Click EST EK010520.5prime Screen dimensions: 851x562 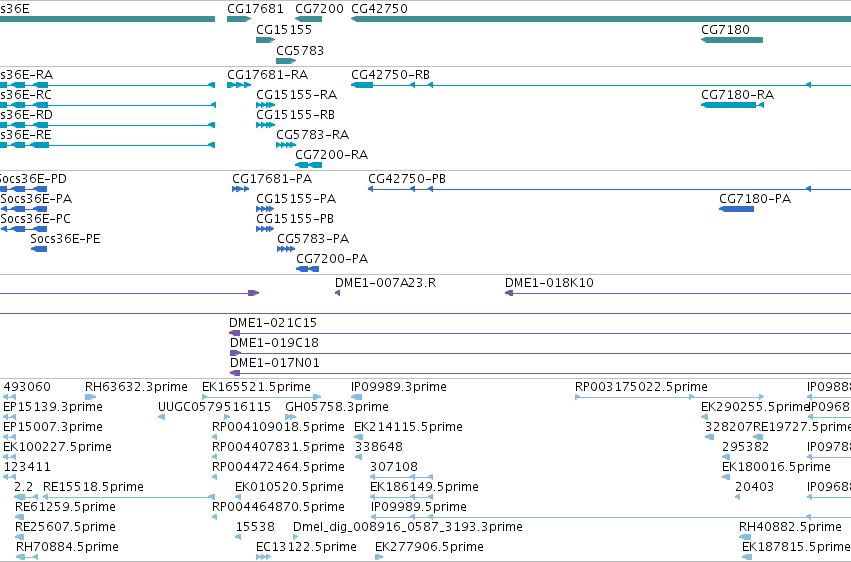pos(289,488)
